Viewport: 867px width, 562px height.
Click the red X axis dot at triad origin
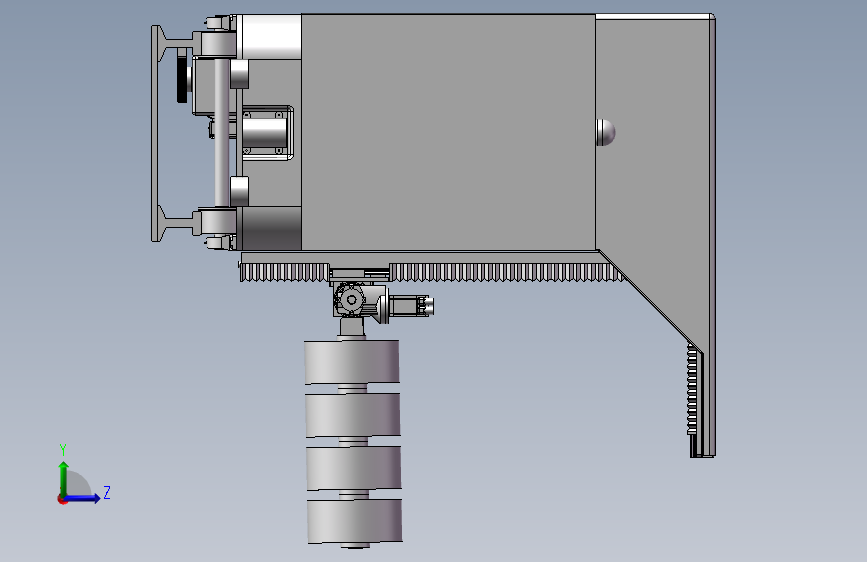tap(62, 499)
